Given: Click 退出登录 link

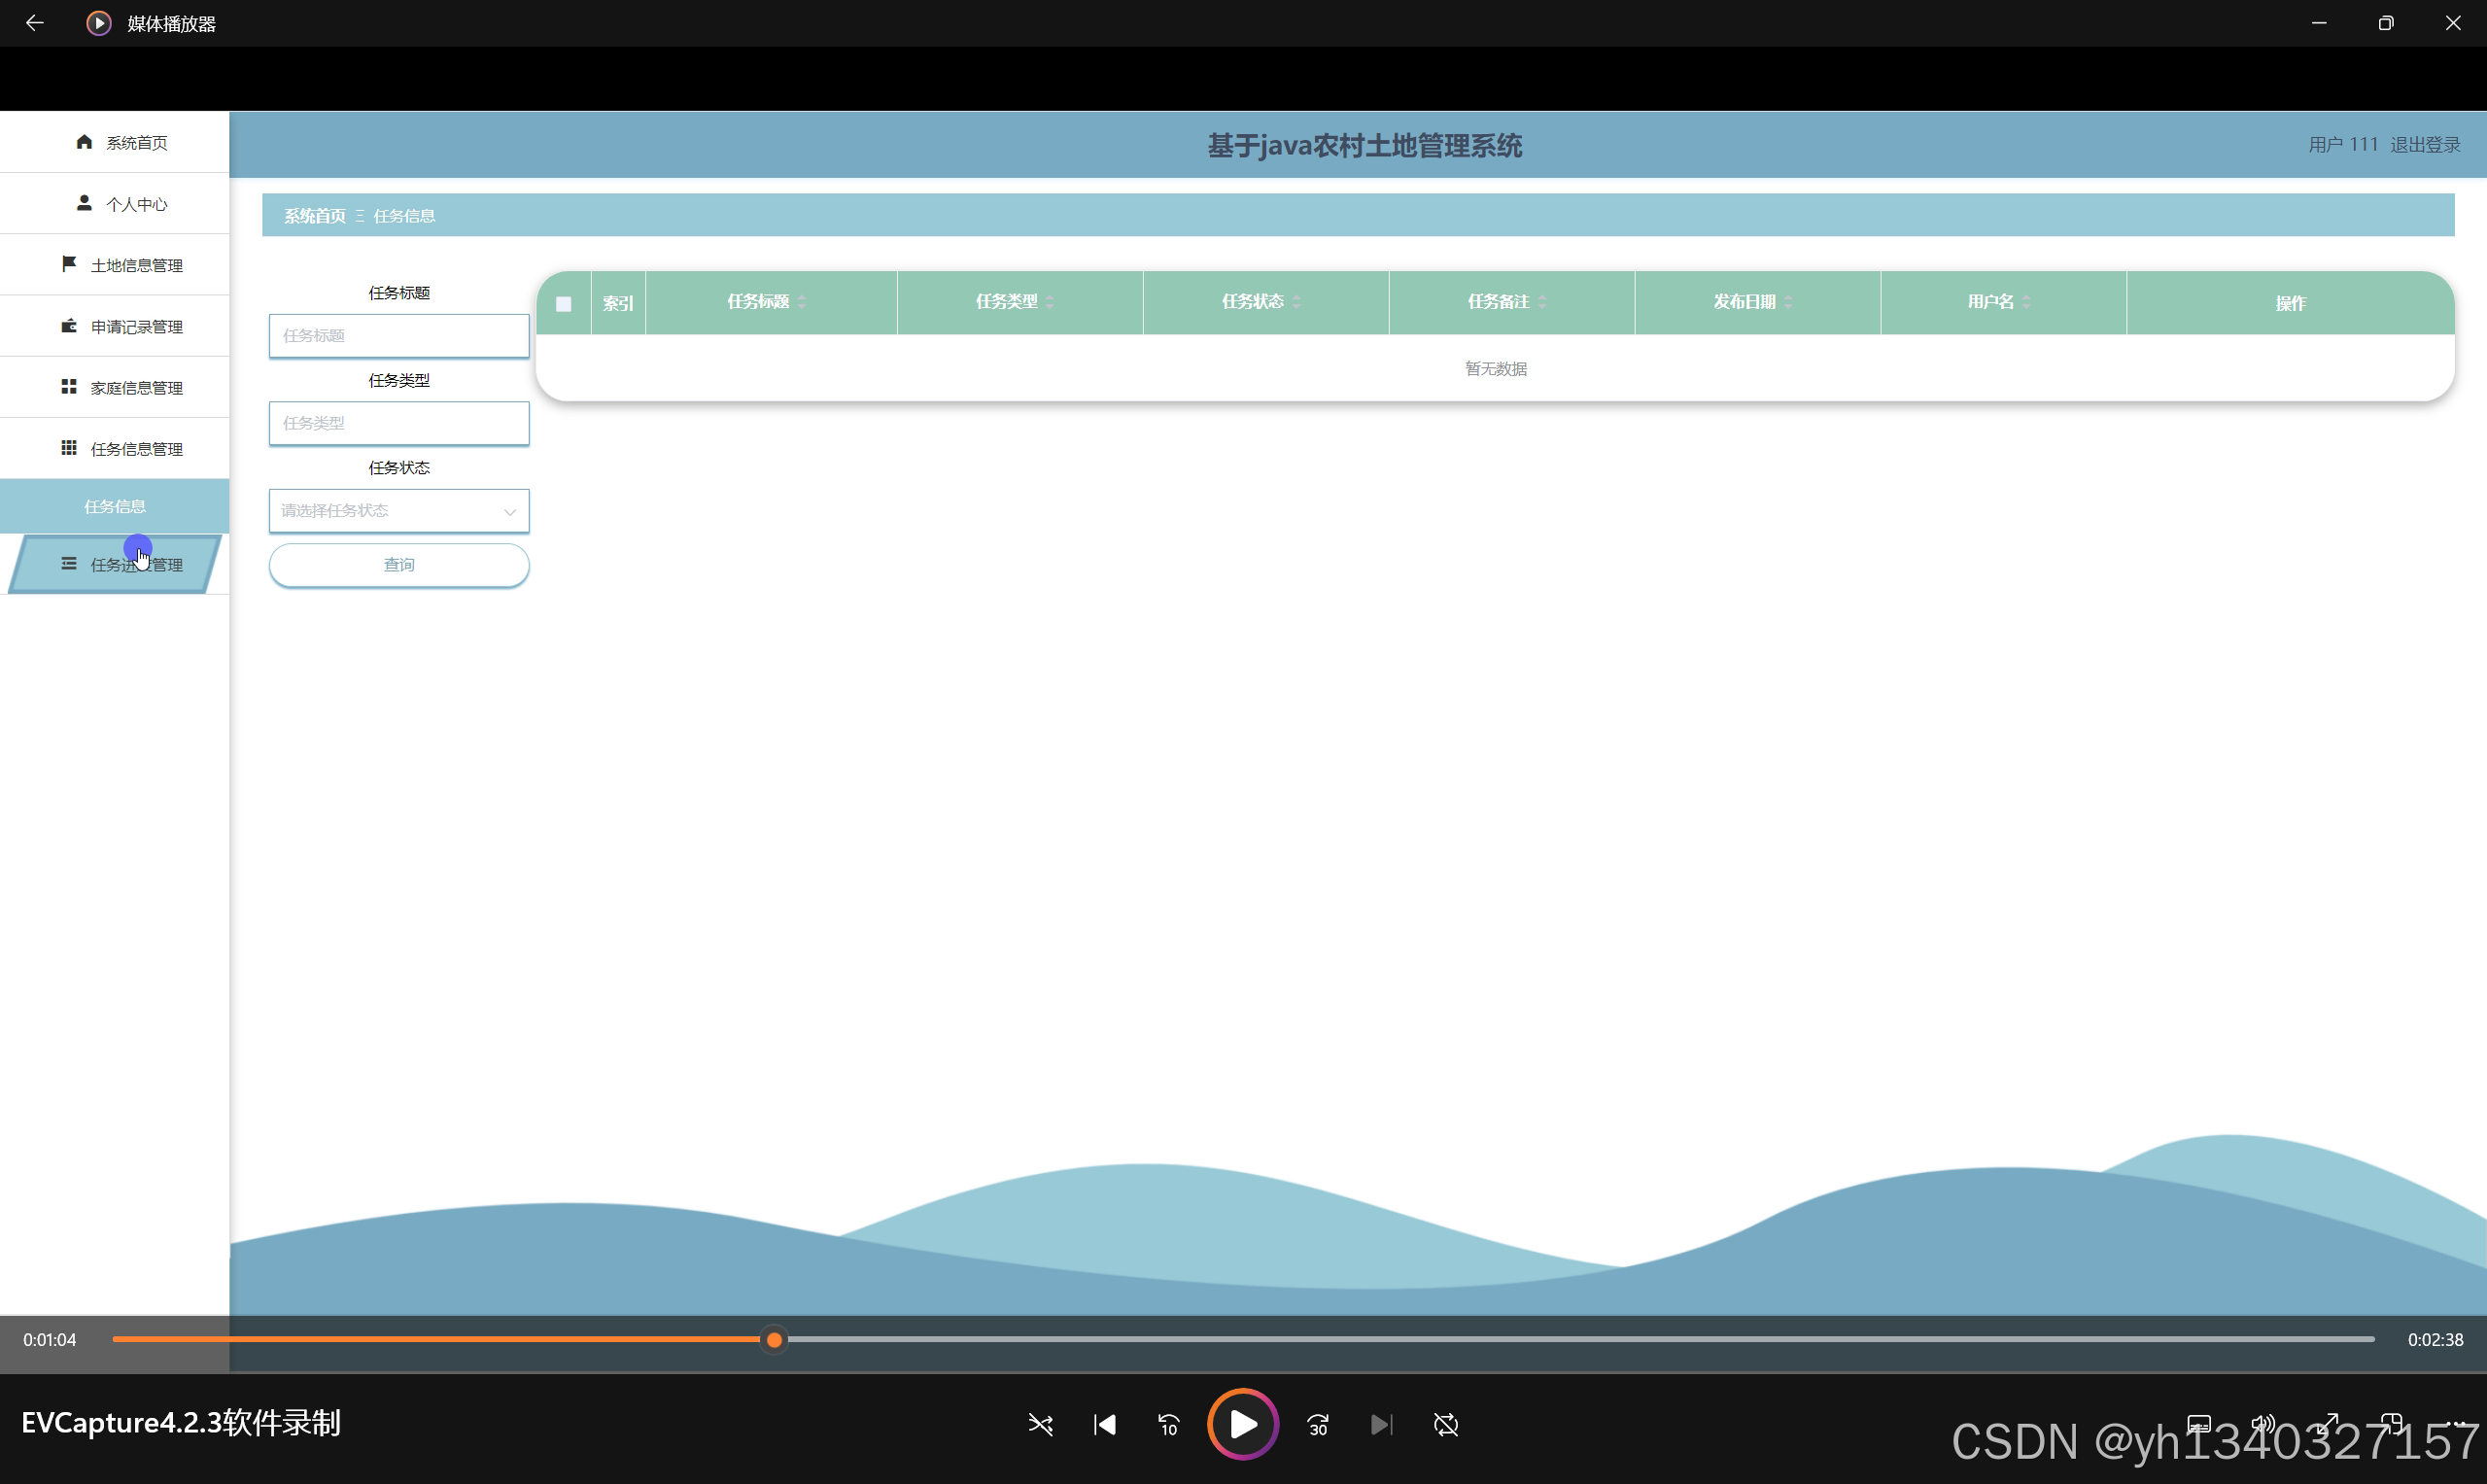Looking at the screenshot, I should pyautogui.click(x=2424, y=145).
